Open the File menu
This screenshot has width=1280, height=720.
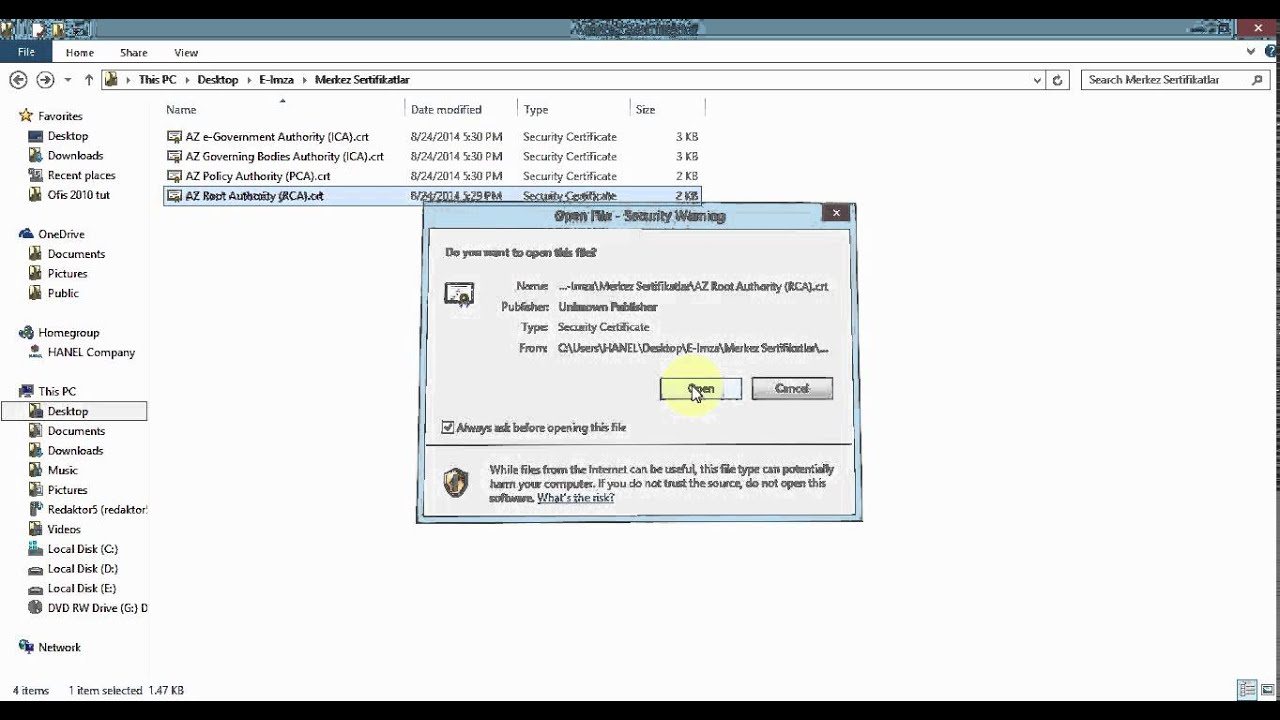coord(26,52)
